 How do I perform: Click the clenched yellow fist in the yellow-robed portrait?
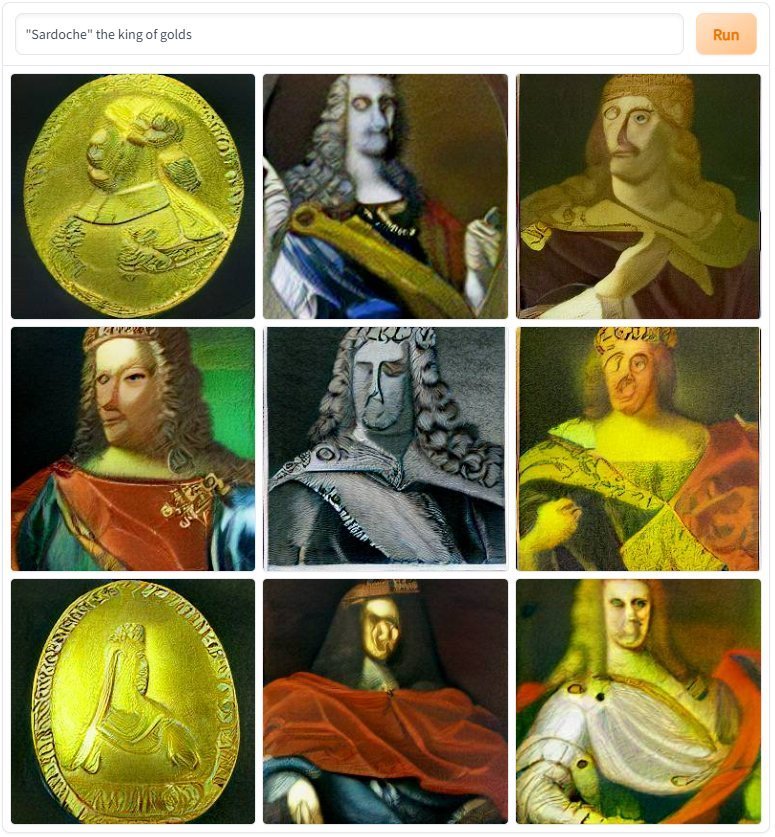click(x=557, y=515)
